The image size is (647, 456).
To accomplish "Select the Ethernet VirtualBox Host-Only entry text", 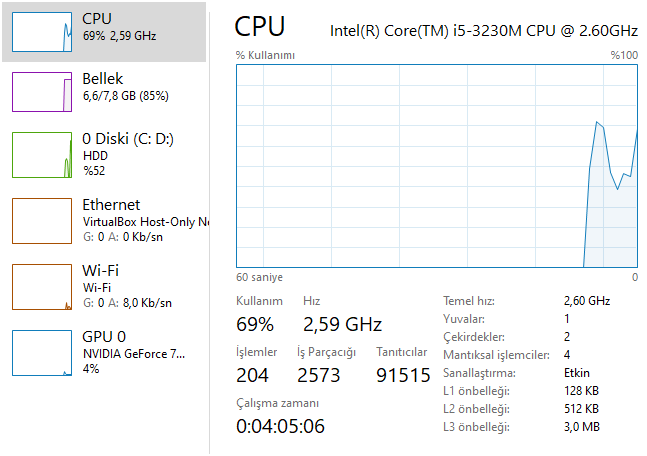I will [145, 221].
